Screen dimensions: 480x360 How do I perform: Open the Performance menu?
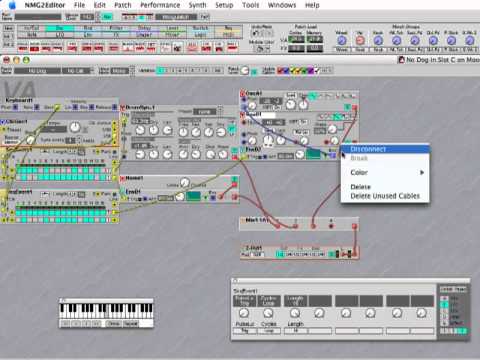[160, 5]
